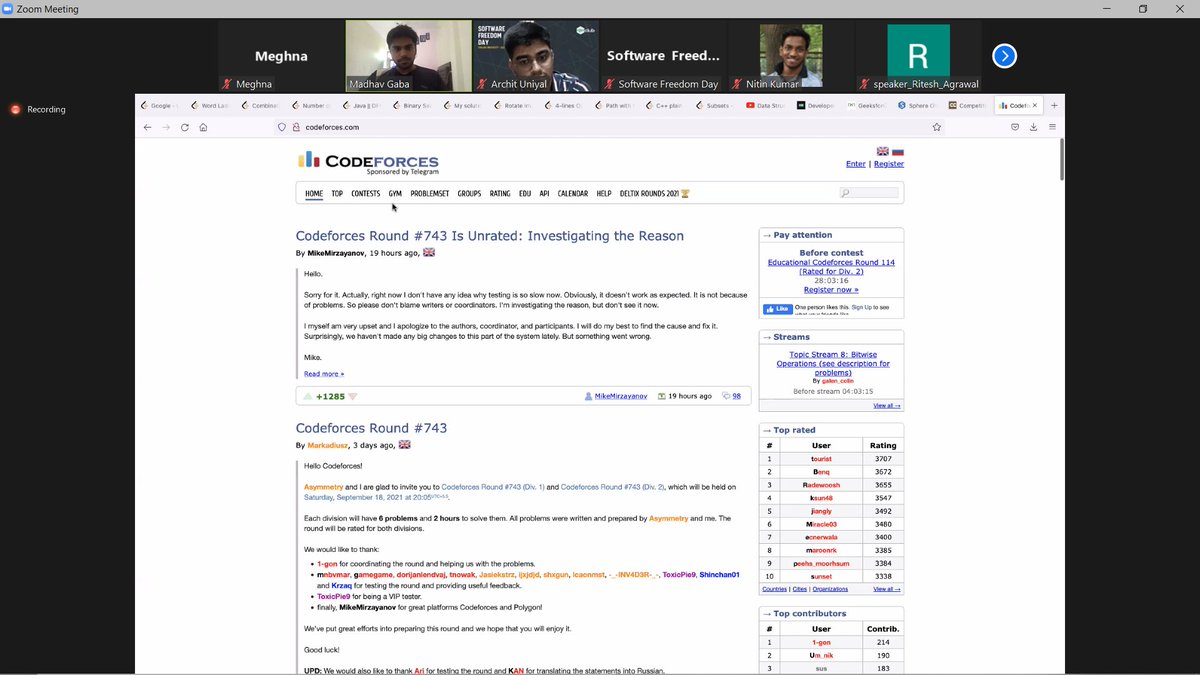This screenshot has width=1200, height=675.
Task: Switch site language to English flag
Action: click(x=883, y=151)
